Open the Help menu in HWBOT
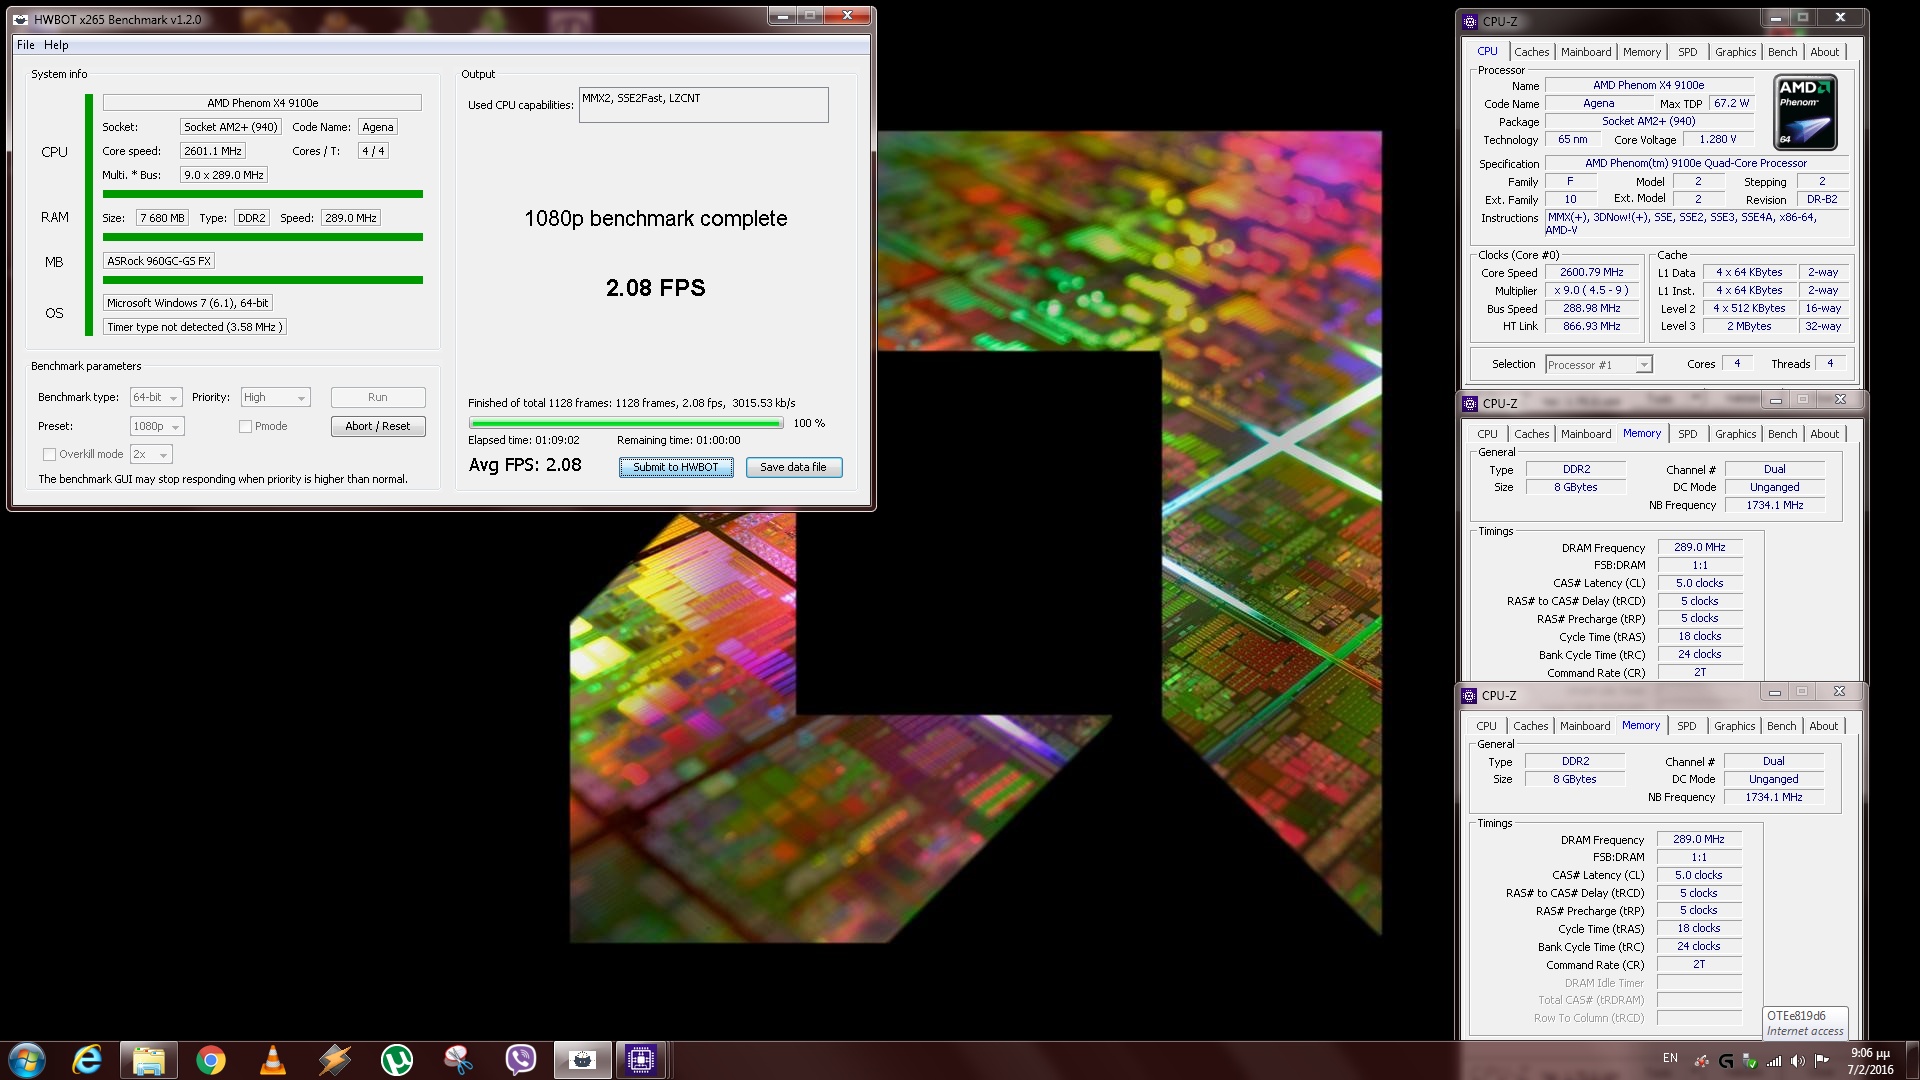The height and width of the screenshot is (1080, 1920). point(56,45)
